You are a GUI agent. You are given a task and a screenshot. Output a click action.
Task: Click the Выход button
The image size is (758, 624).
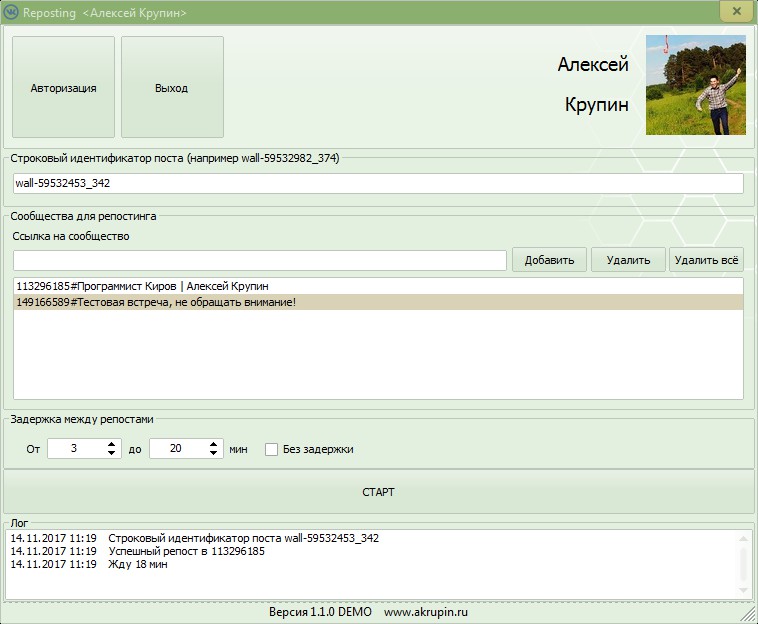tap(172, 87)
